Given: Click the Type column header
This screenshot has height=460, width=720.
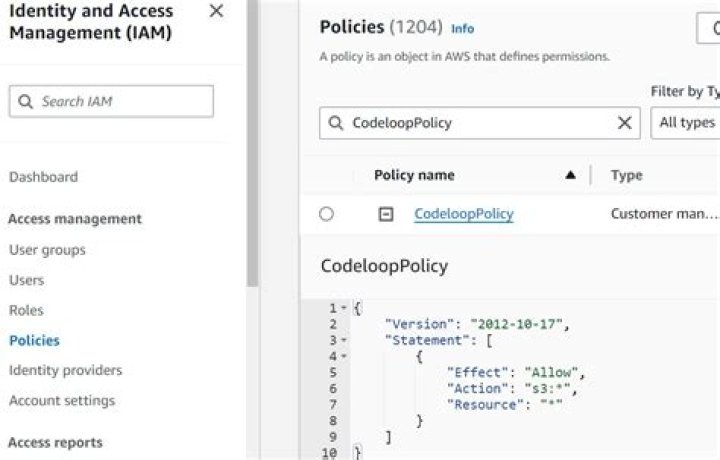Looking at the screenshot, I should click(626, 176).
